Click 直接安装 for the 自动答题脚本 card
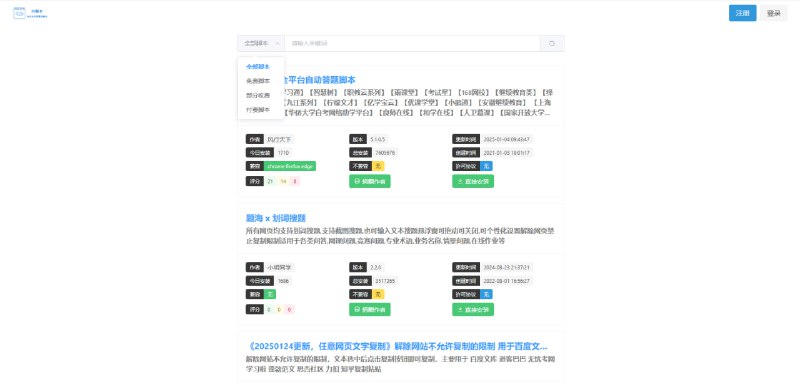Screen dimensions: 800x382 pyautogui.click(x=473, y=181)
